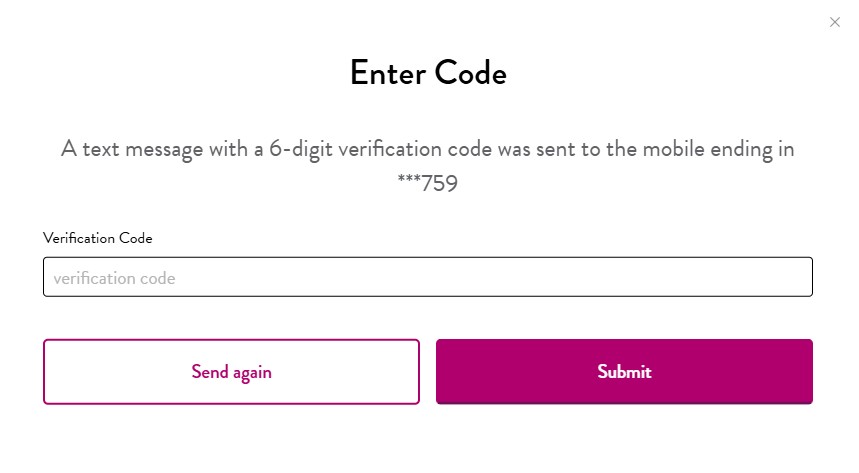This screenshot has height=473, width=859.
Task: Request a new text message code
Action: [231, 372]
